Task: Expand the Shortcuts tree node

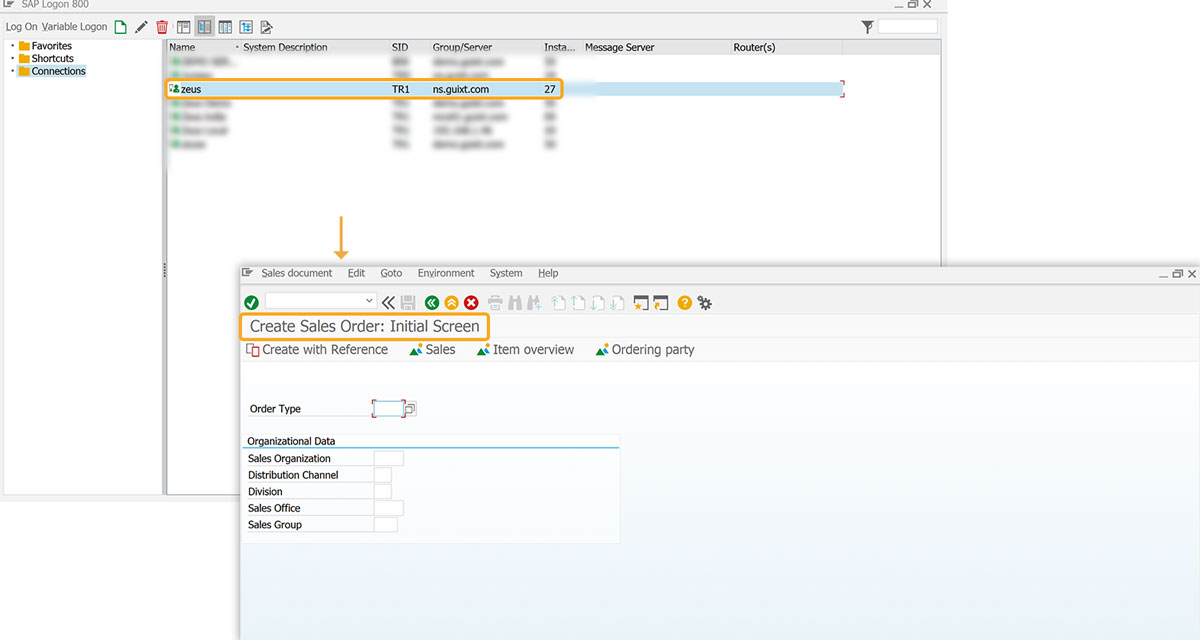Action: pos(12,59)
